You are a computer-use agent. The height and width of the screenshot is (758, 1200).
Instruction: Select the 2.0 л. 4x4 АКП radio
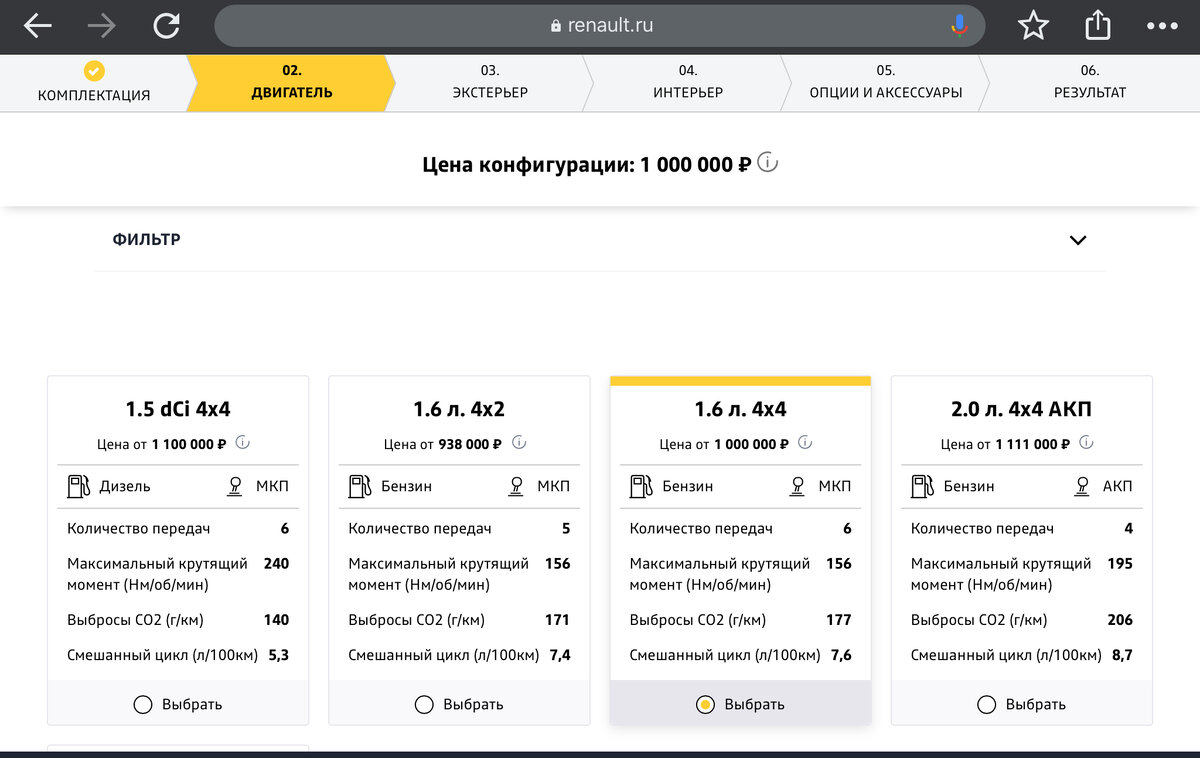(986, 705)
